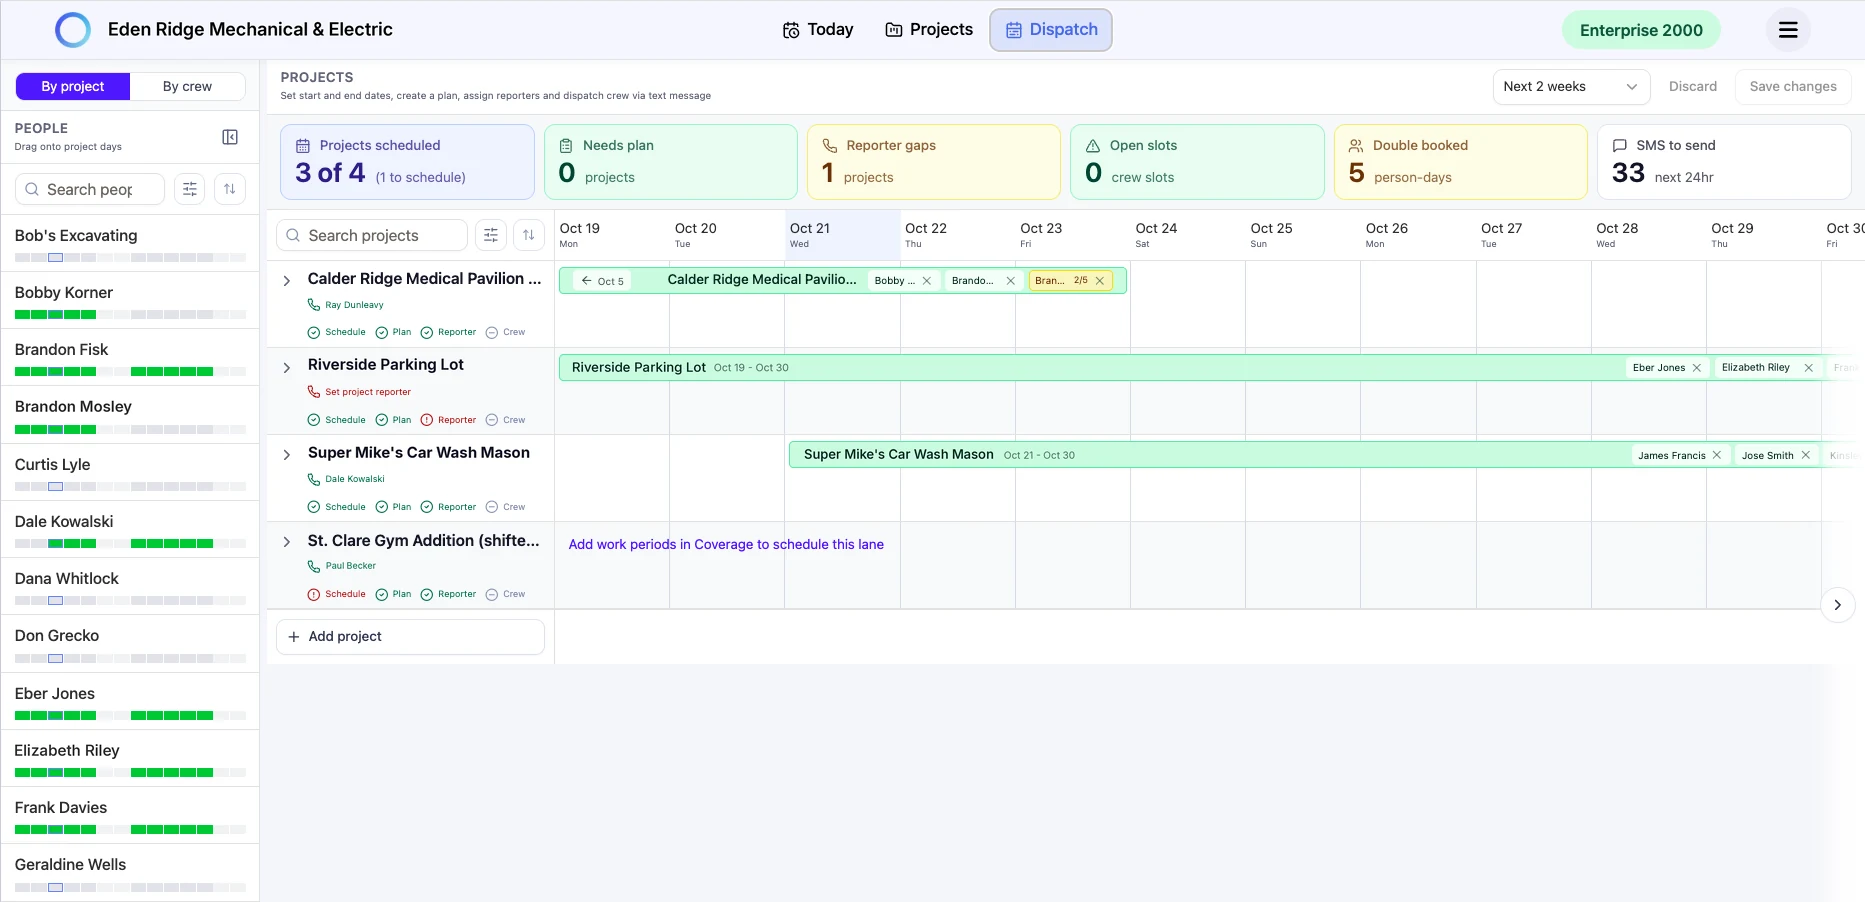Screen dimensions: 1865x902
Task: Focus the Search people field
Action: 90,189
